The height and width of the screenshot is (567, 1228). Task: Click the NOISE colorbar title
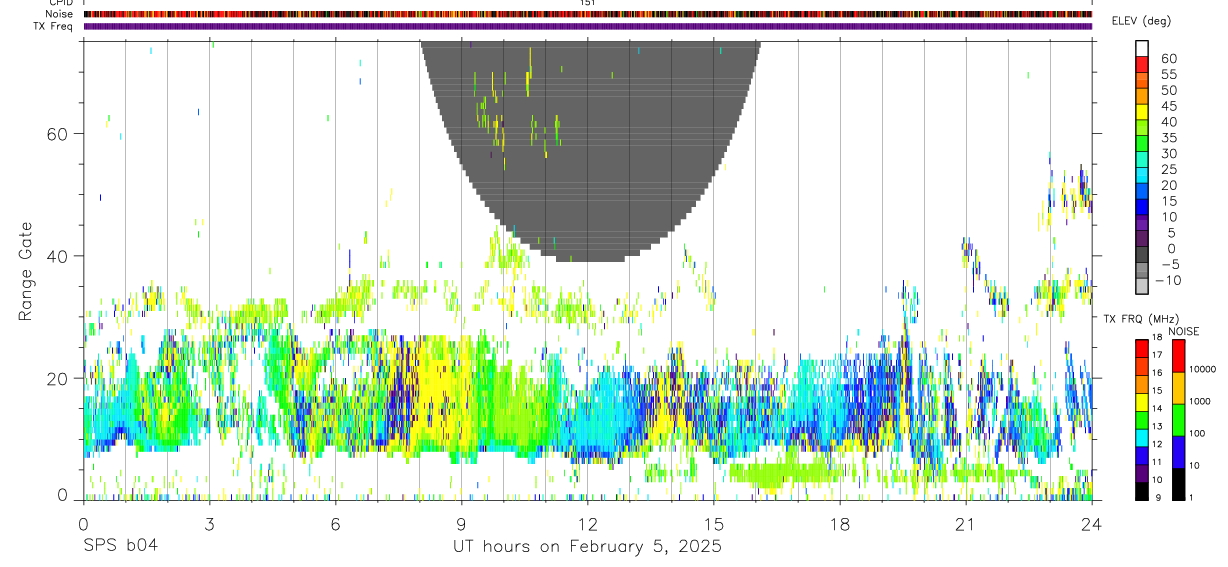1183,331
